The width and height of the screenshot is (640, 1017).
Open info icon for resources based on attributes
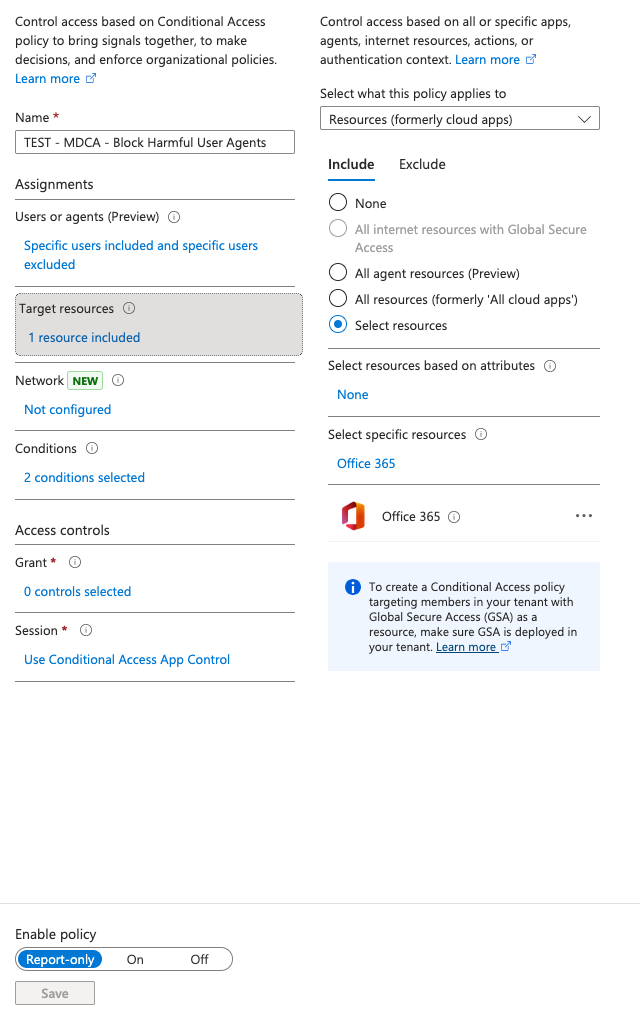click(x=550, y=366)
